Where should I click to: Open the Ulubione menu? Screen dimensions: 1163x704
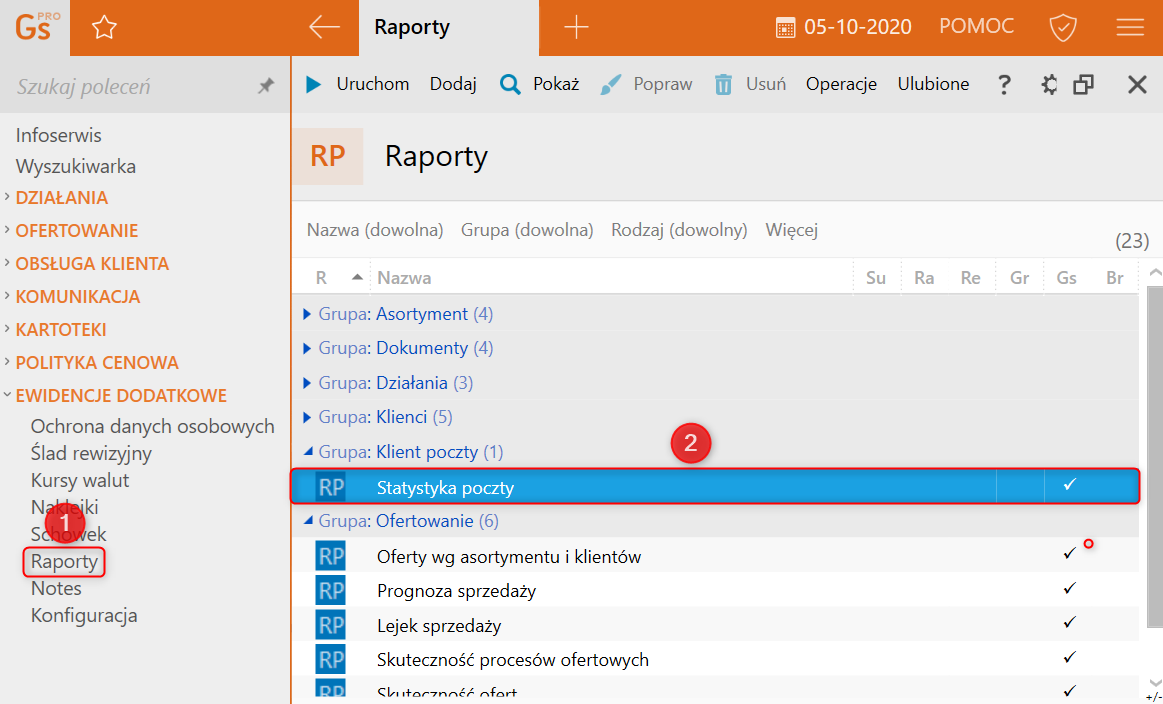click(x=933, y=85)
